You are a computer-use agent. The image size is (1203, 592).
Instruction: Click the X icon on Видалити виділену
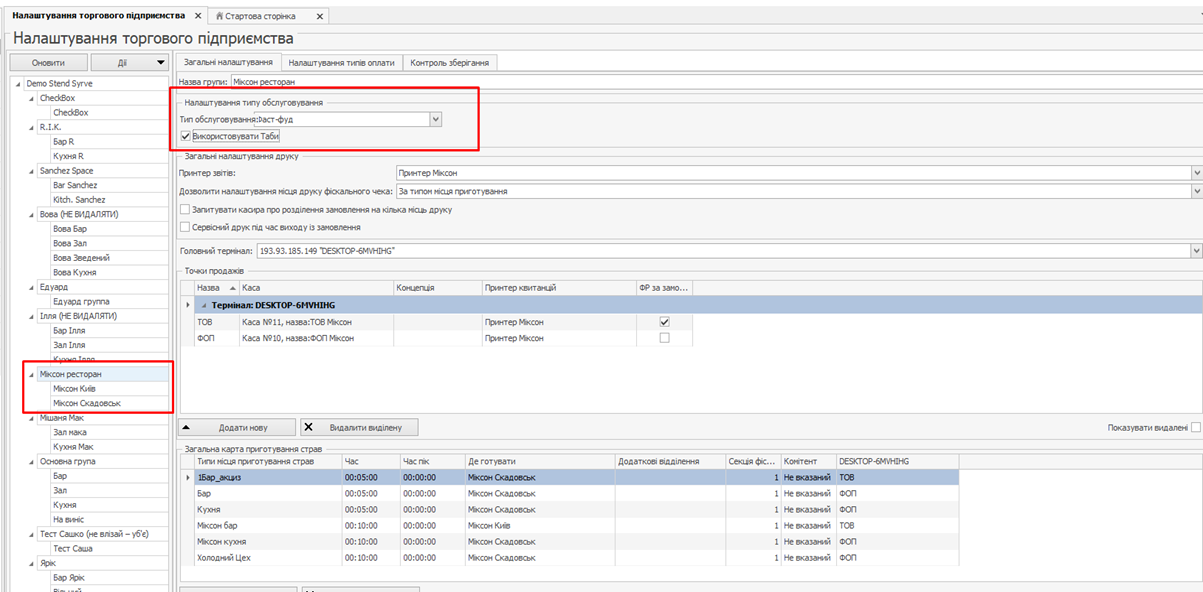point(308,427)
